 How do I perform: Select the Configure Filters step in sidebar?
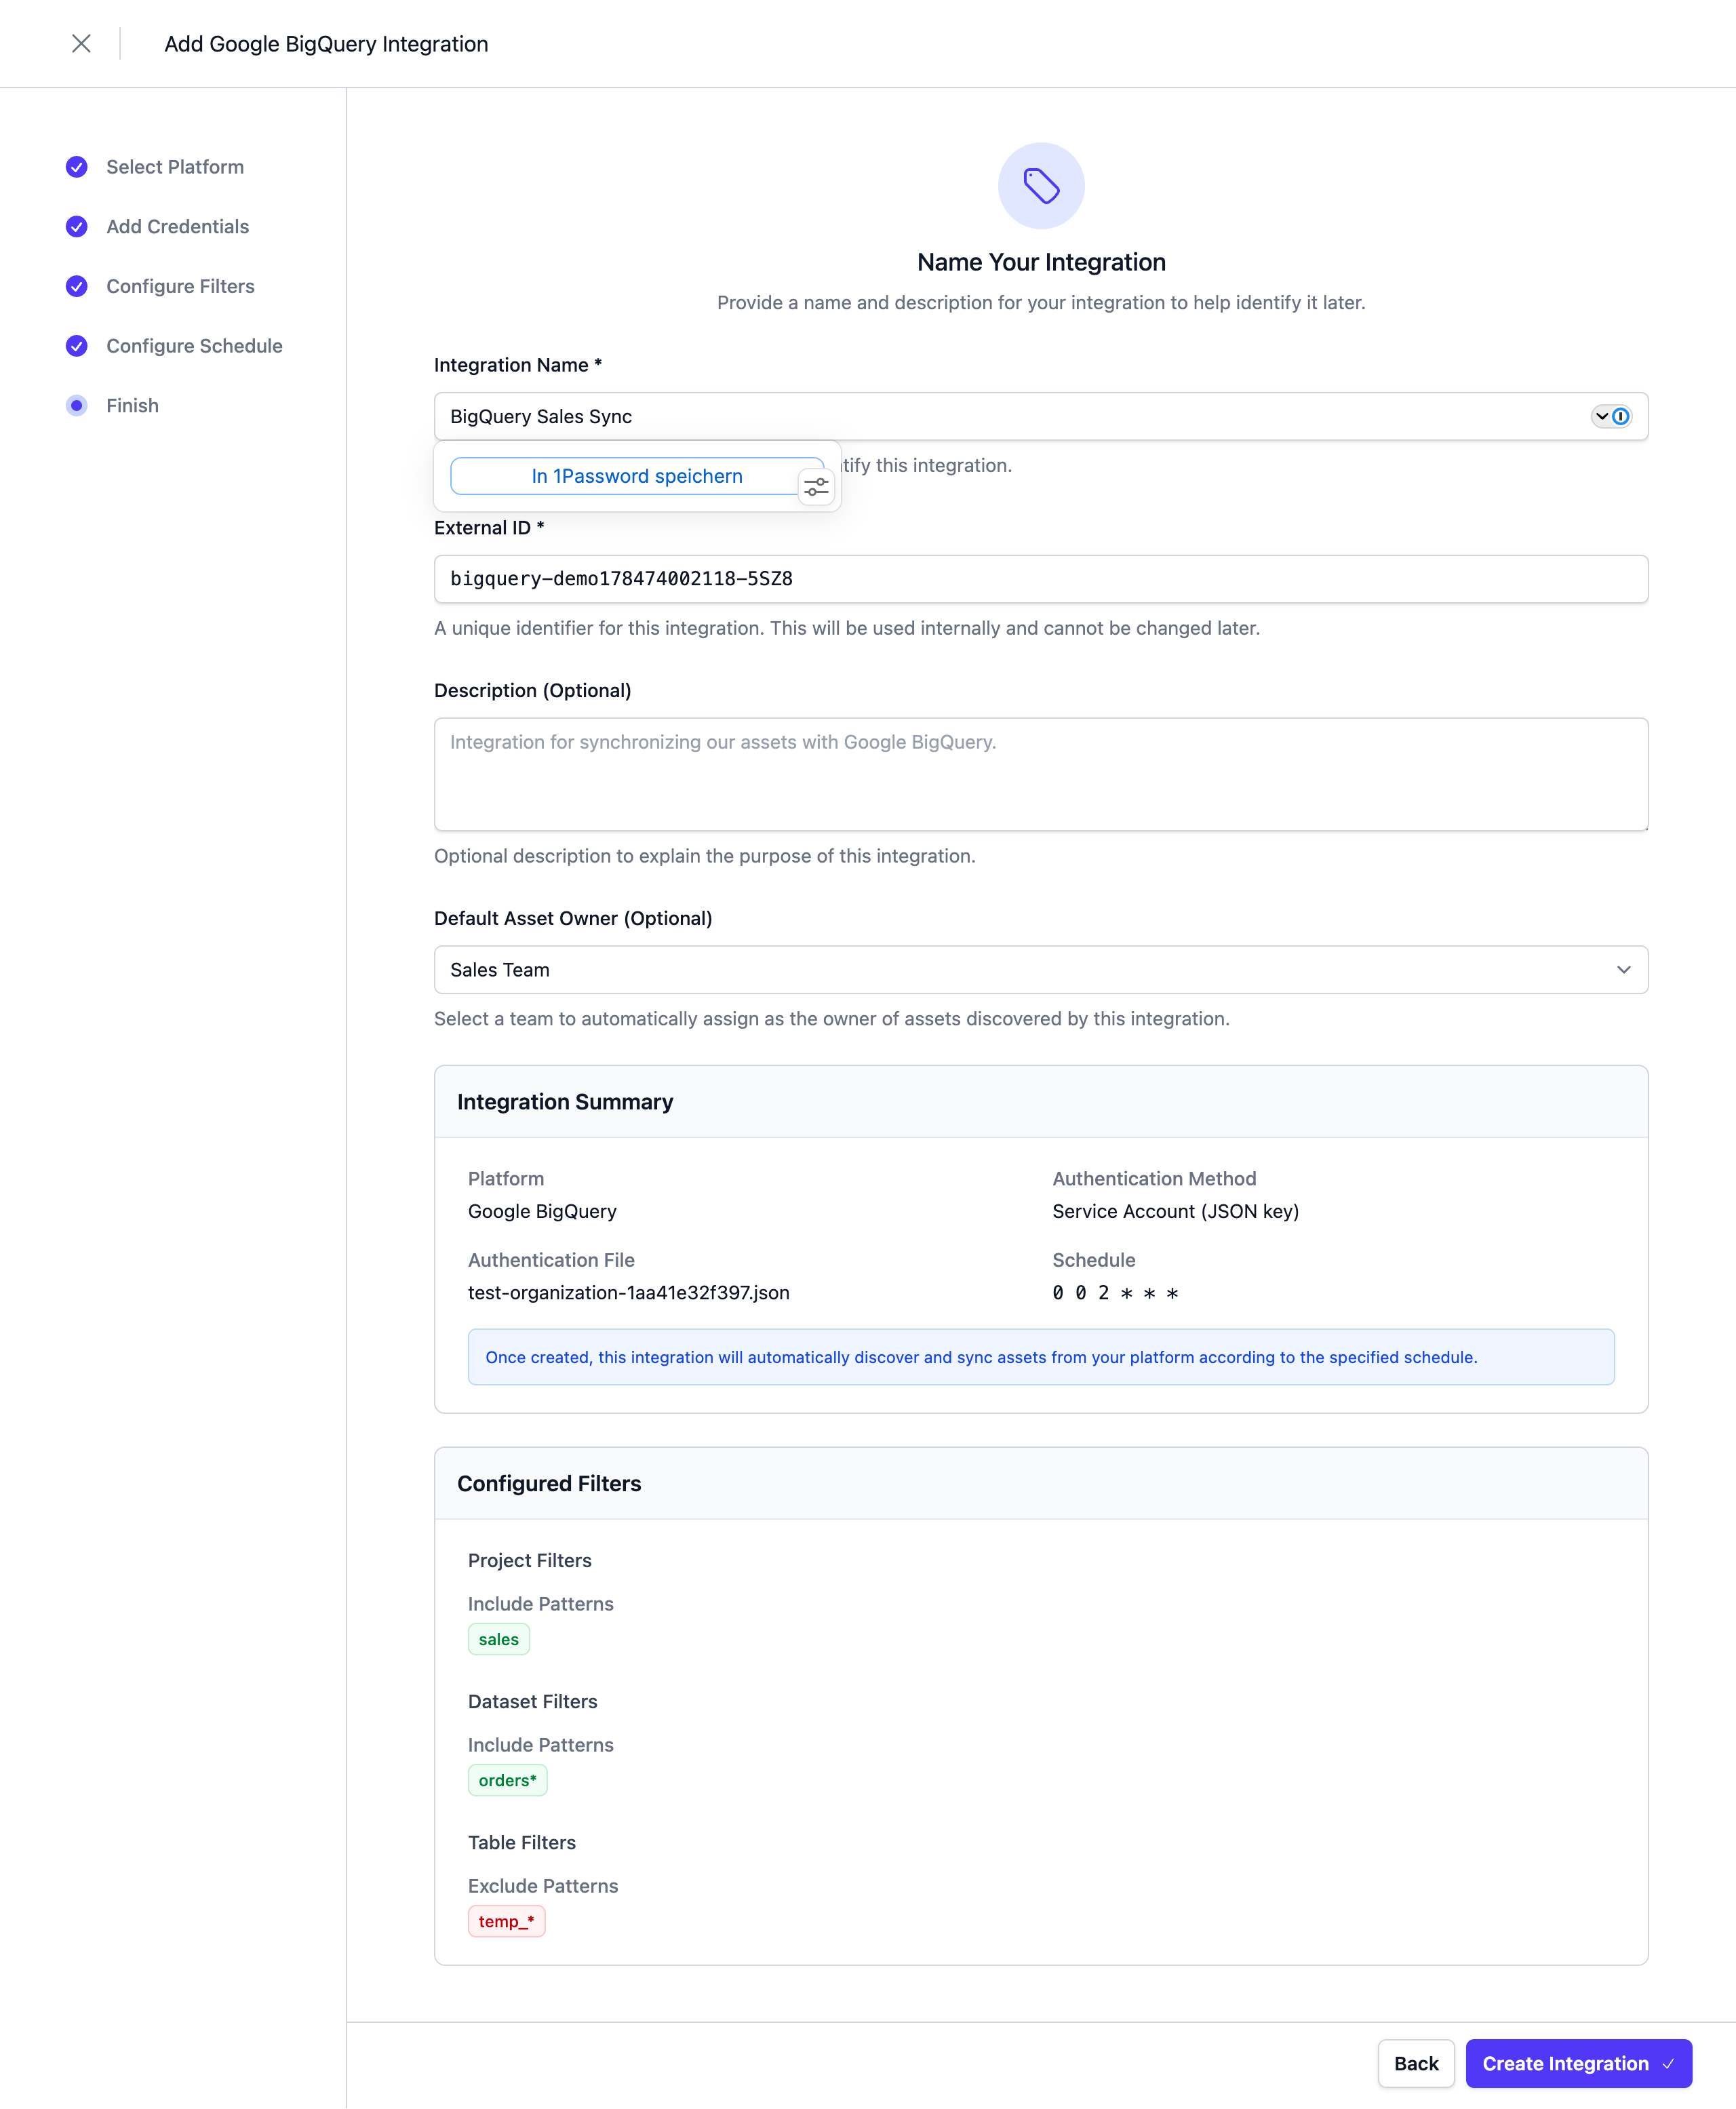tap(180, 286)
